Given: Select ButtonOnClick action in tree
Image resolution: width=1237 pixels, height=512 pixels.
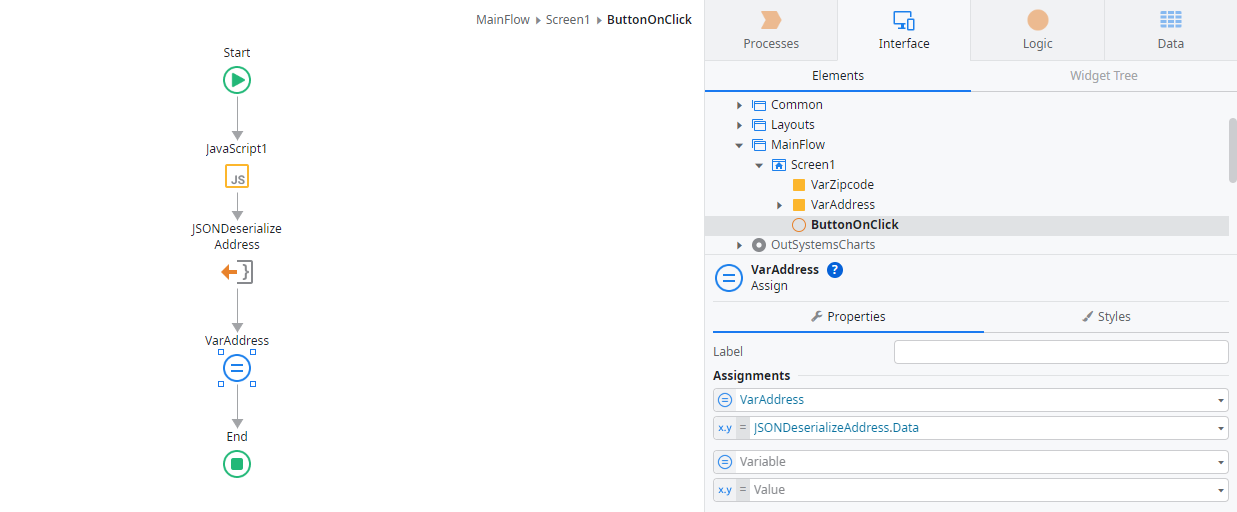Looking at the screenshot, I should pyautogui.click(x=854, y=225).
